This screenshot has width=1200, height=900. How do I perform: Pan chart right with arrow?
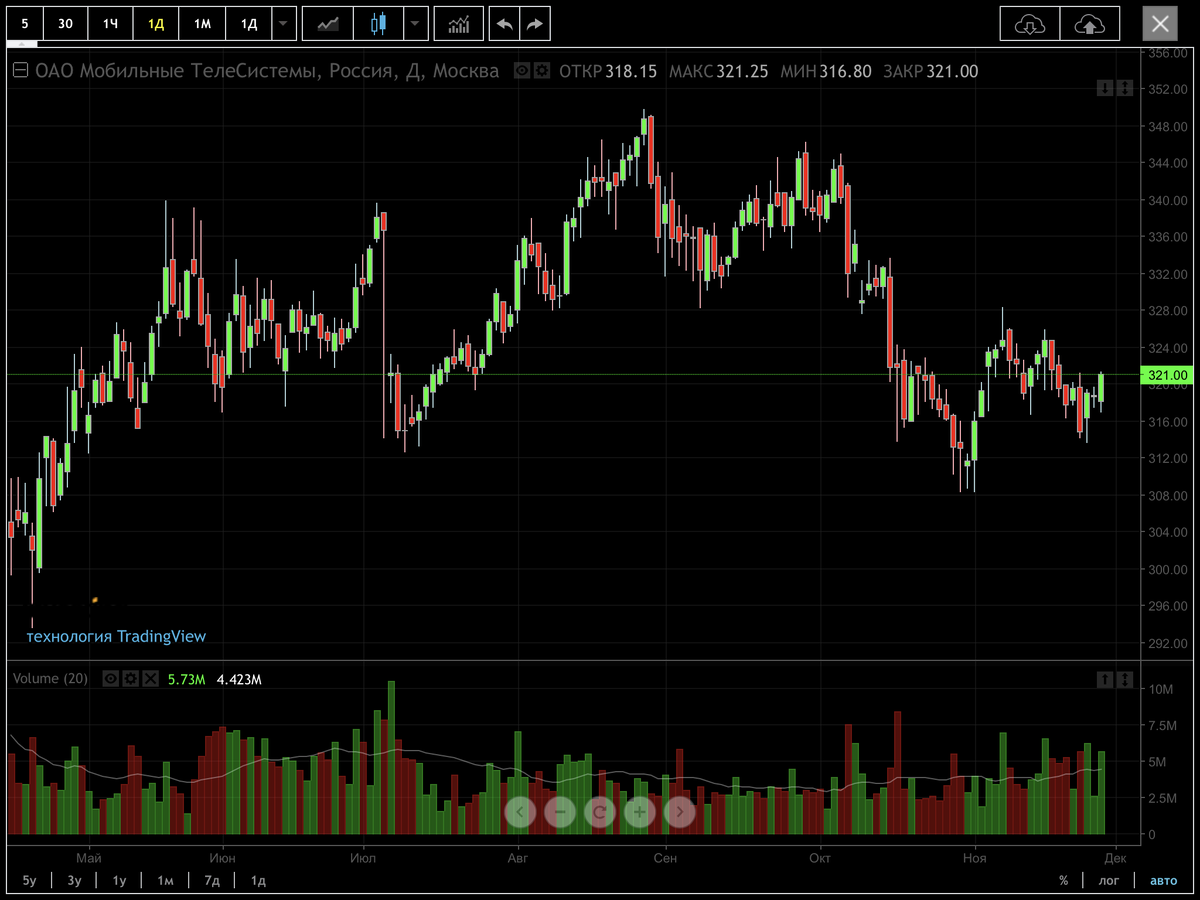click(680, 812)
